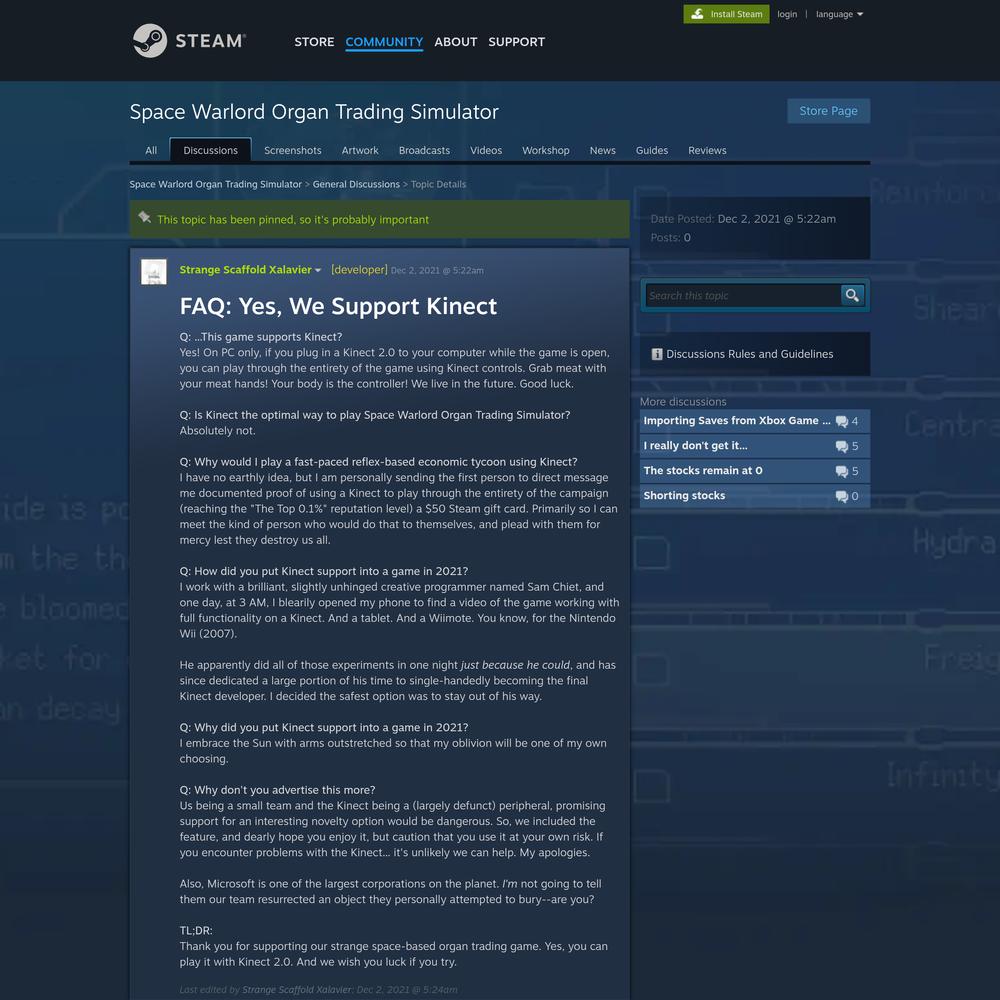Expand the author name dropdown arrow
This screenshot has width=1000, height=1000.
pos(318,270)
